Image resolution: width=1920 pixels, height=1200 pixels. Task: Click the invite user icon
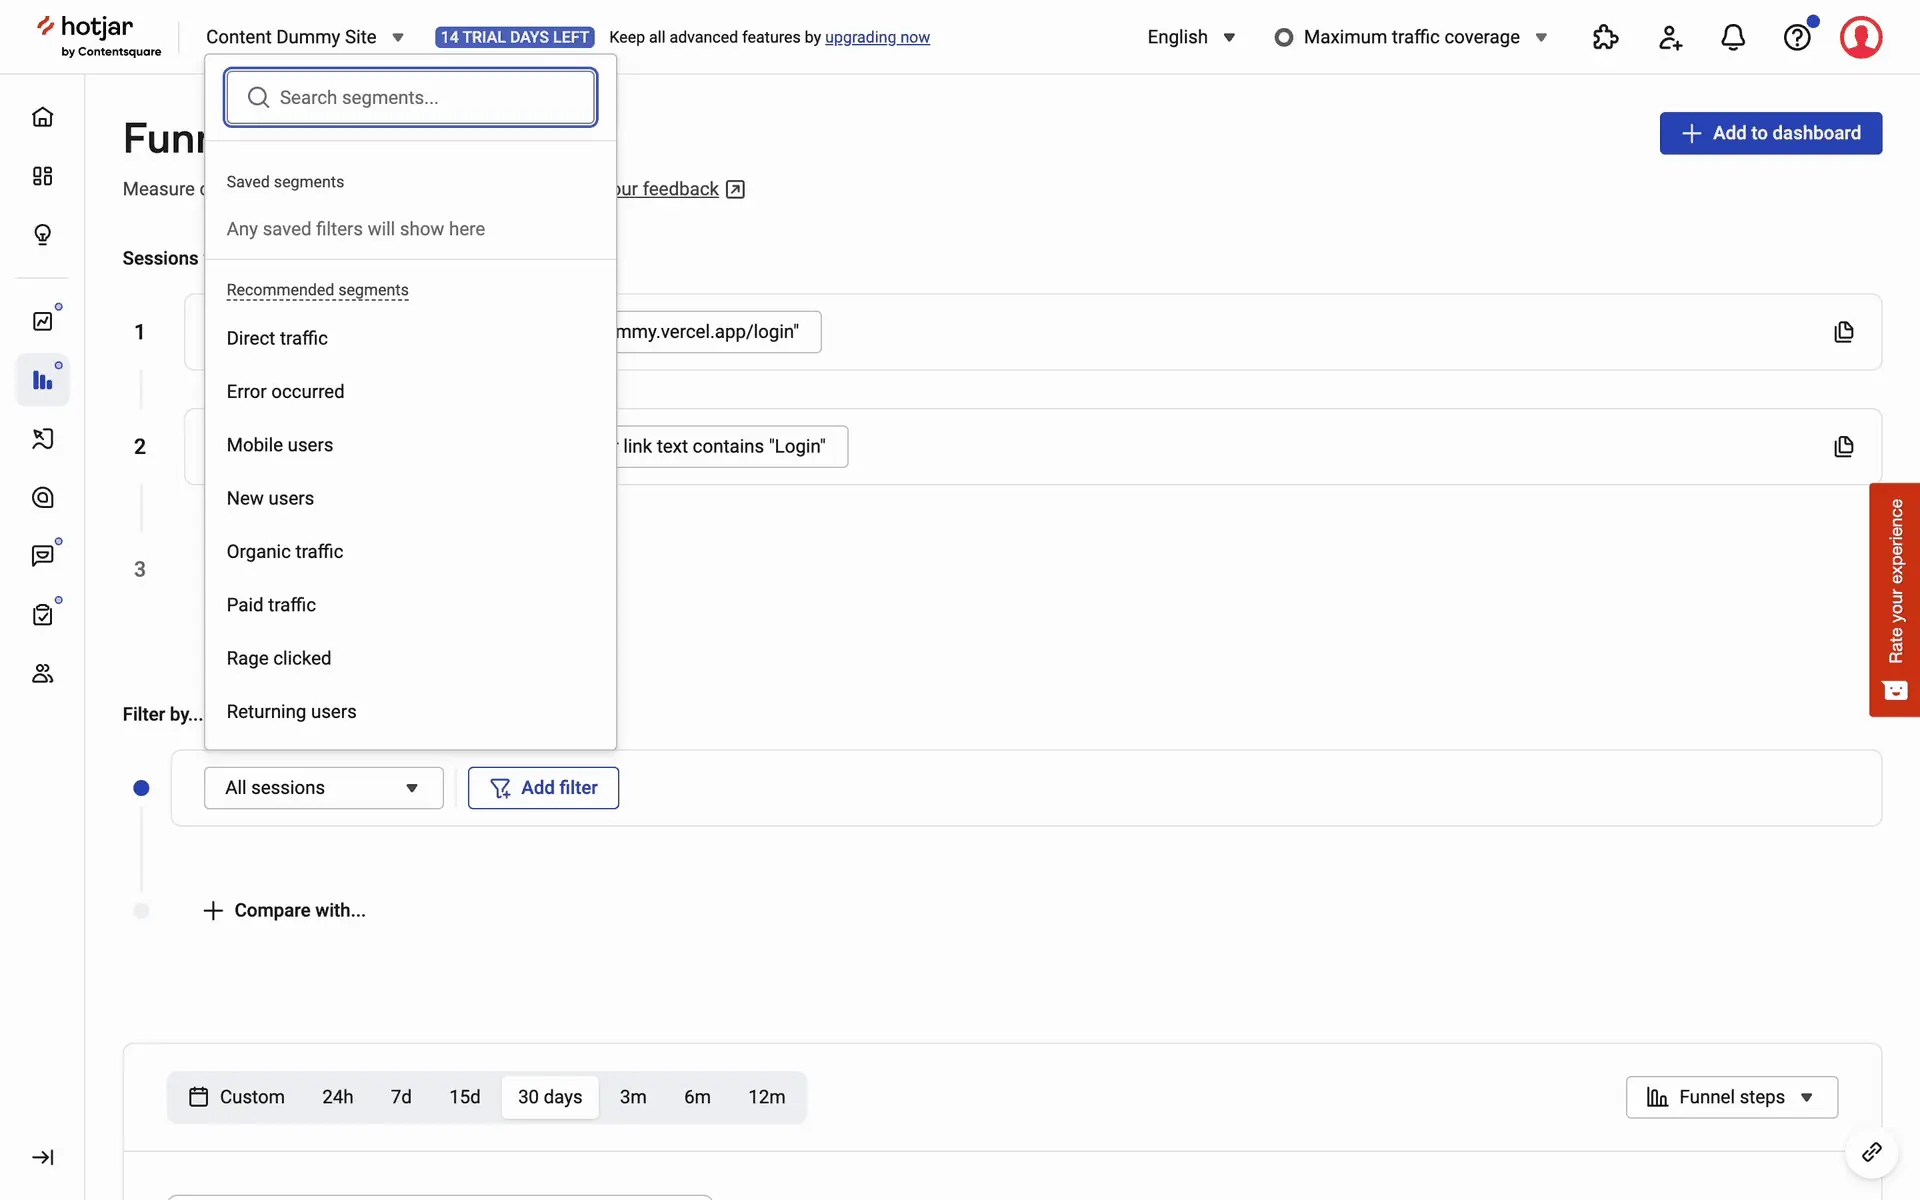tap(1669, 37)
